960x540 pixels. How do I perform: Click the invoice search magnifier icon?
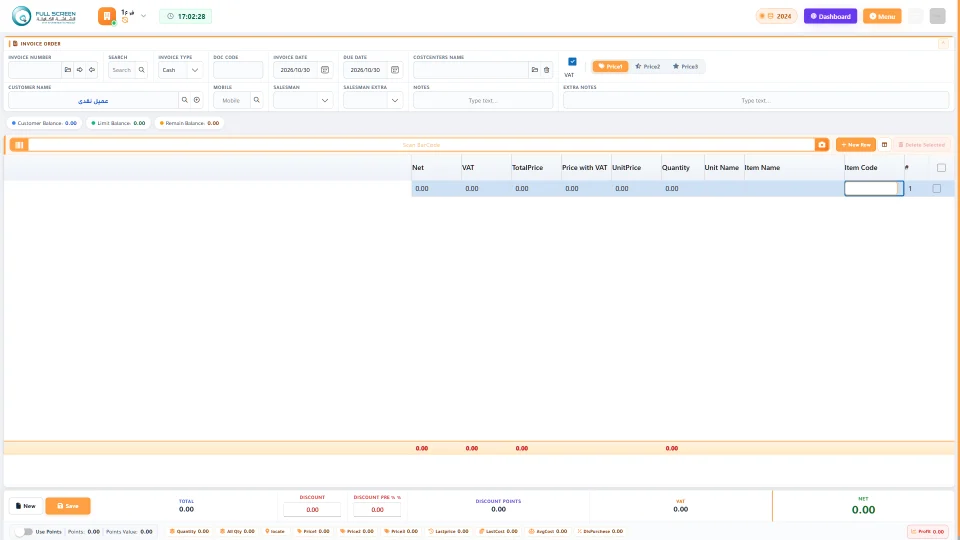point(141,70)
